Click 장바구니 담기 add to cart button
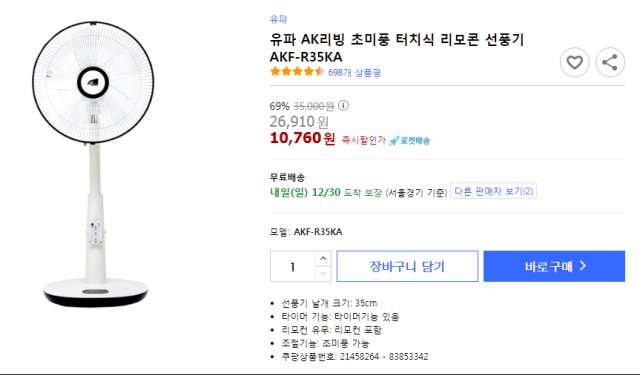Screen dimensions: 640x375 coord(407,266)
